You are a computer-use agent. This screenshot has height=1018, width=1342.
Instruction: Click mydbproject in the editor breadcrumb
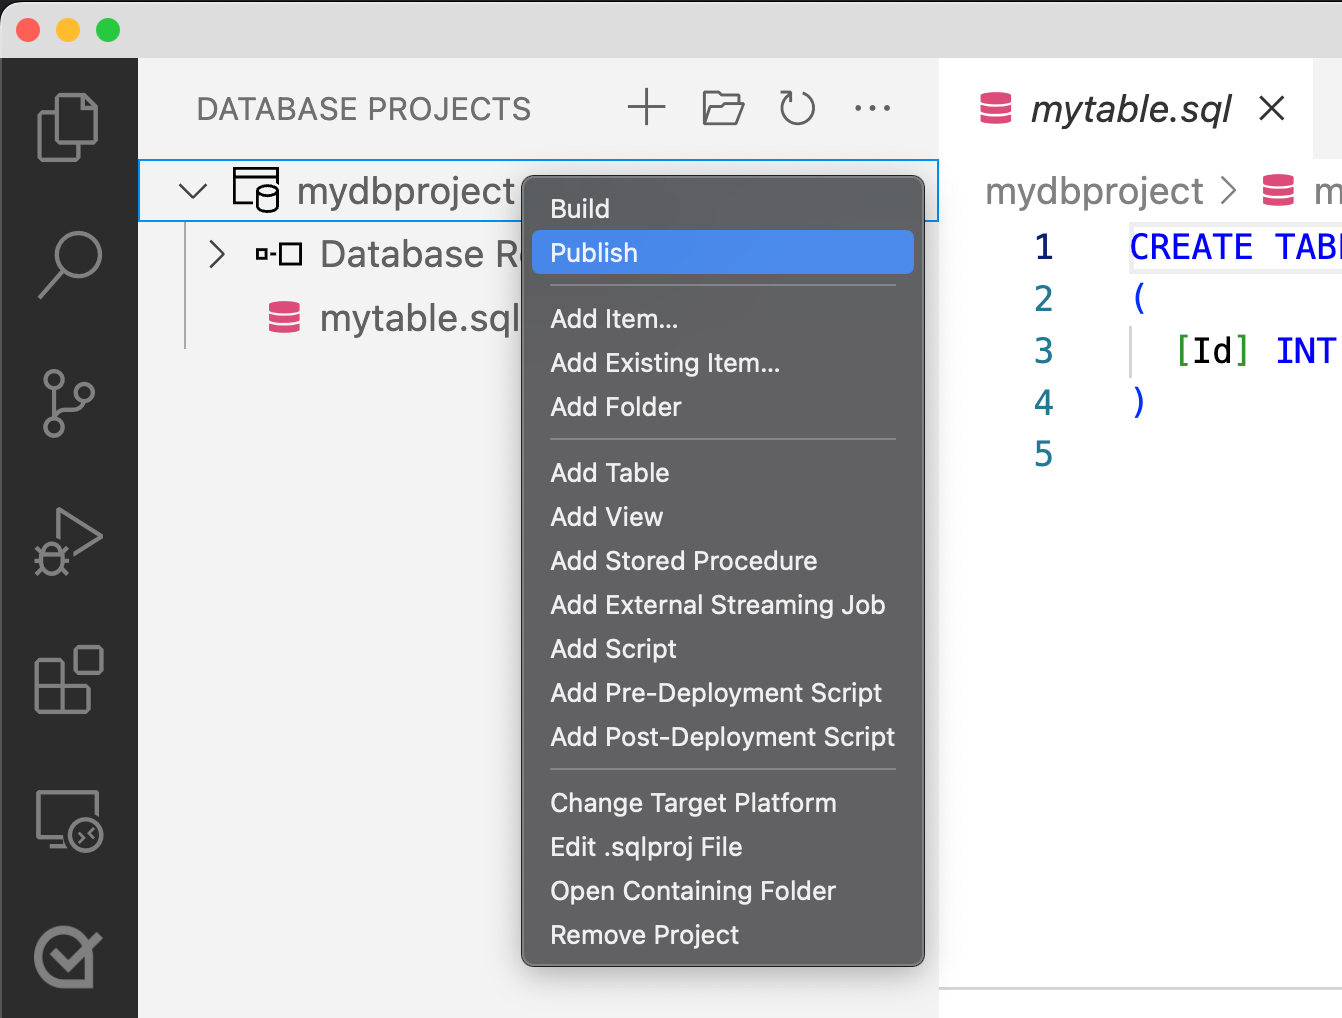1094,191
